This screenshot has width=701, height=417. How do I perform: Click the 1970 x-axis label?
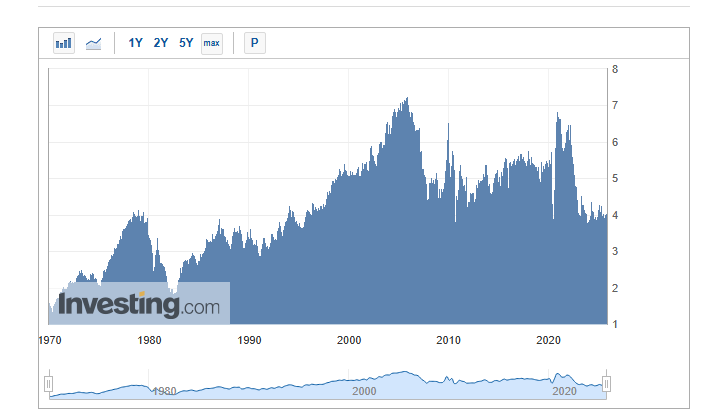tap(50, 341)
